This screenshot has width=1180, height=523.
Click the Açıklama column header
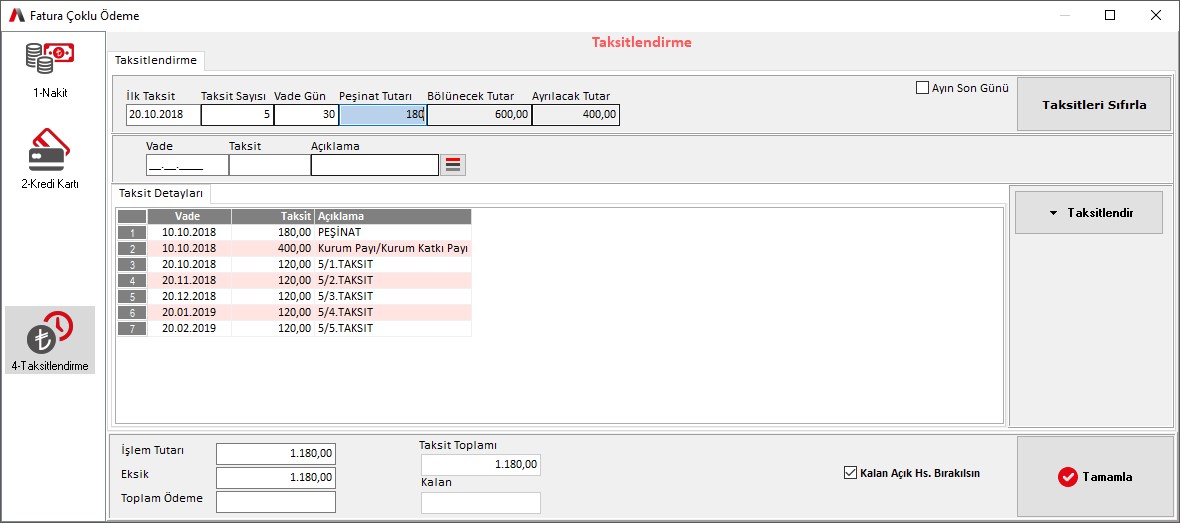pos(392,217)
